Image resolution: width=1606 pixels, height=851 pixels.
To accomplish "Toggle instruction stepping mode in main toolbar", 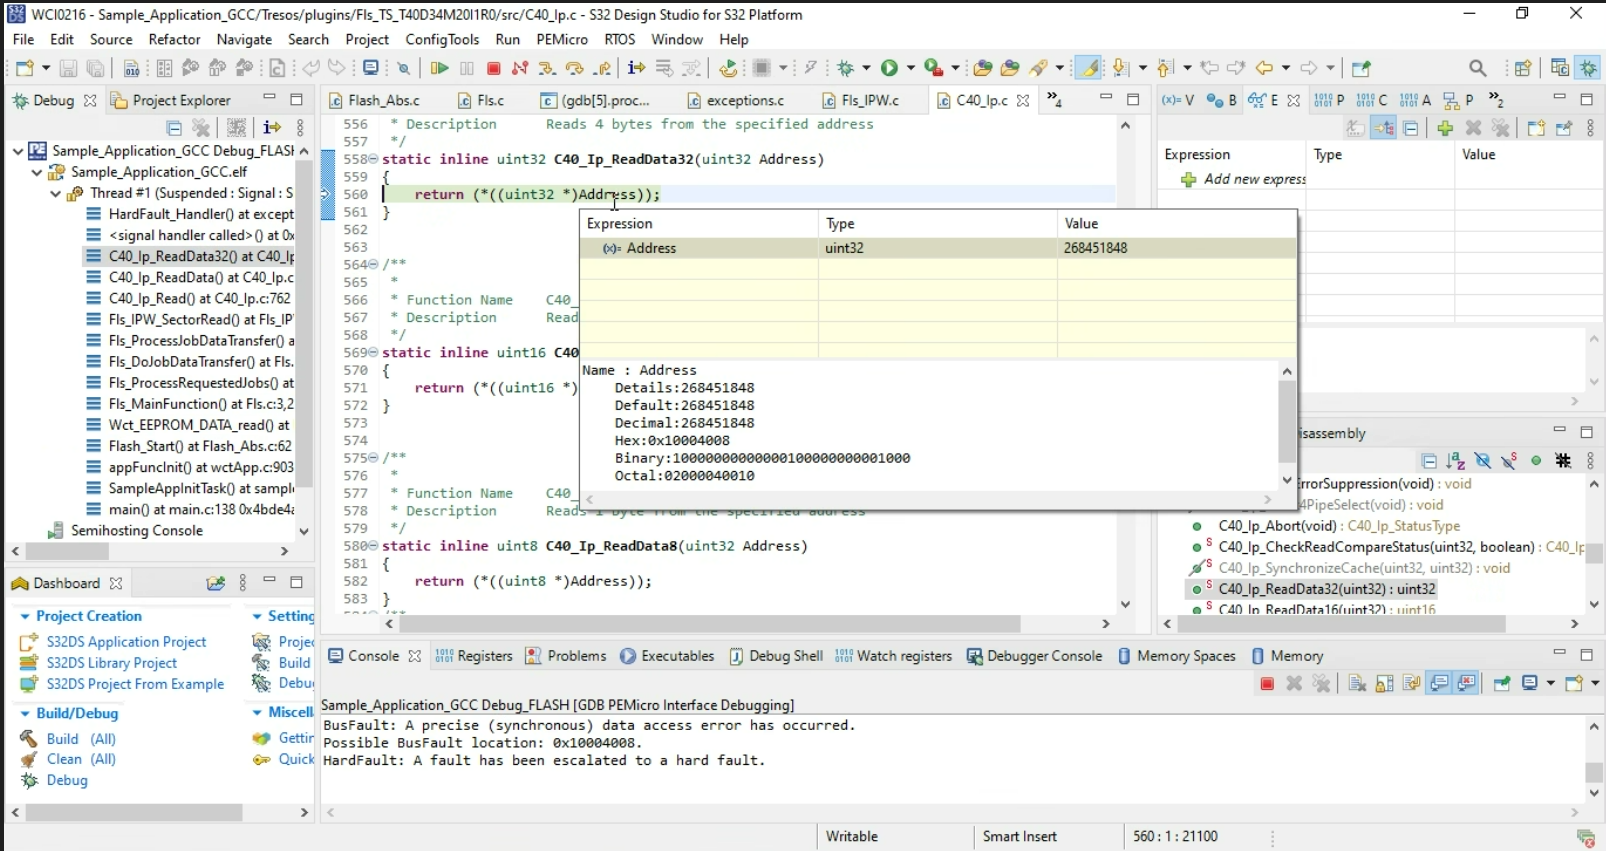I will click(x=636, y=68).
